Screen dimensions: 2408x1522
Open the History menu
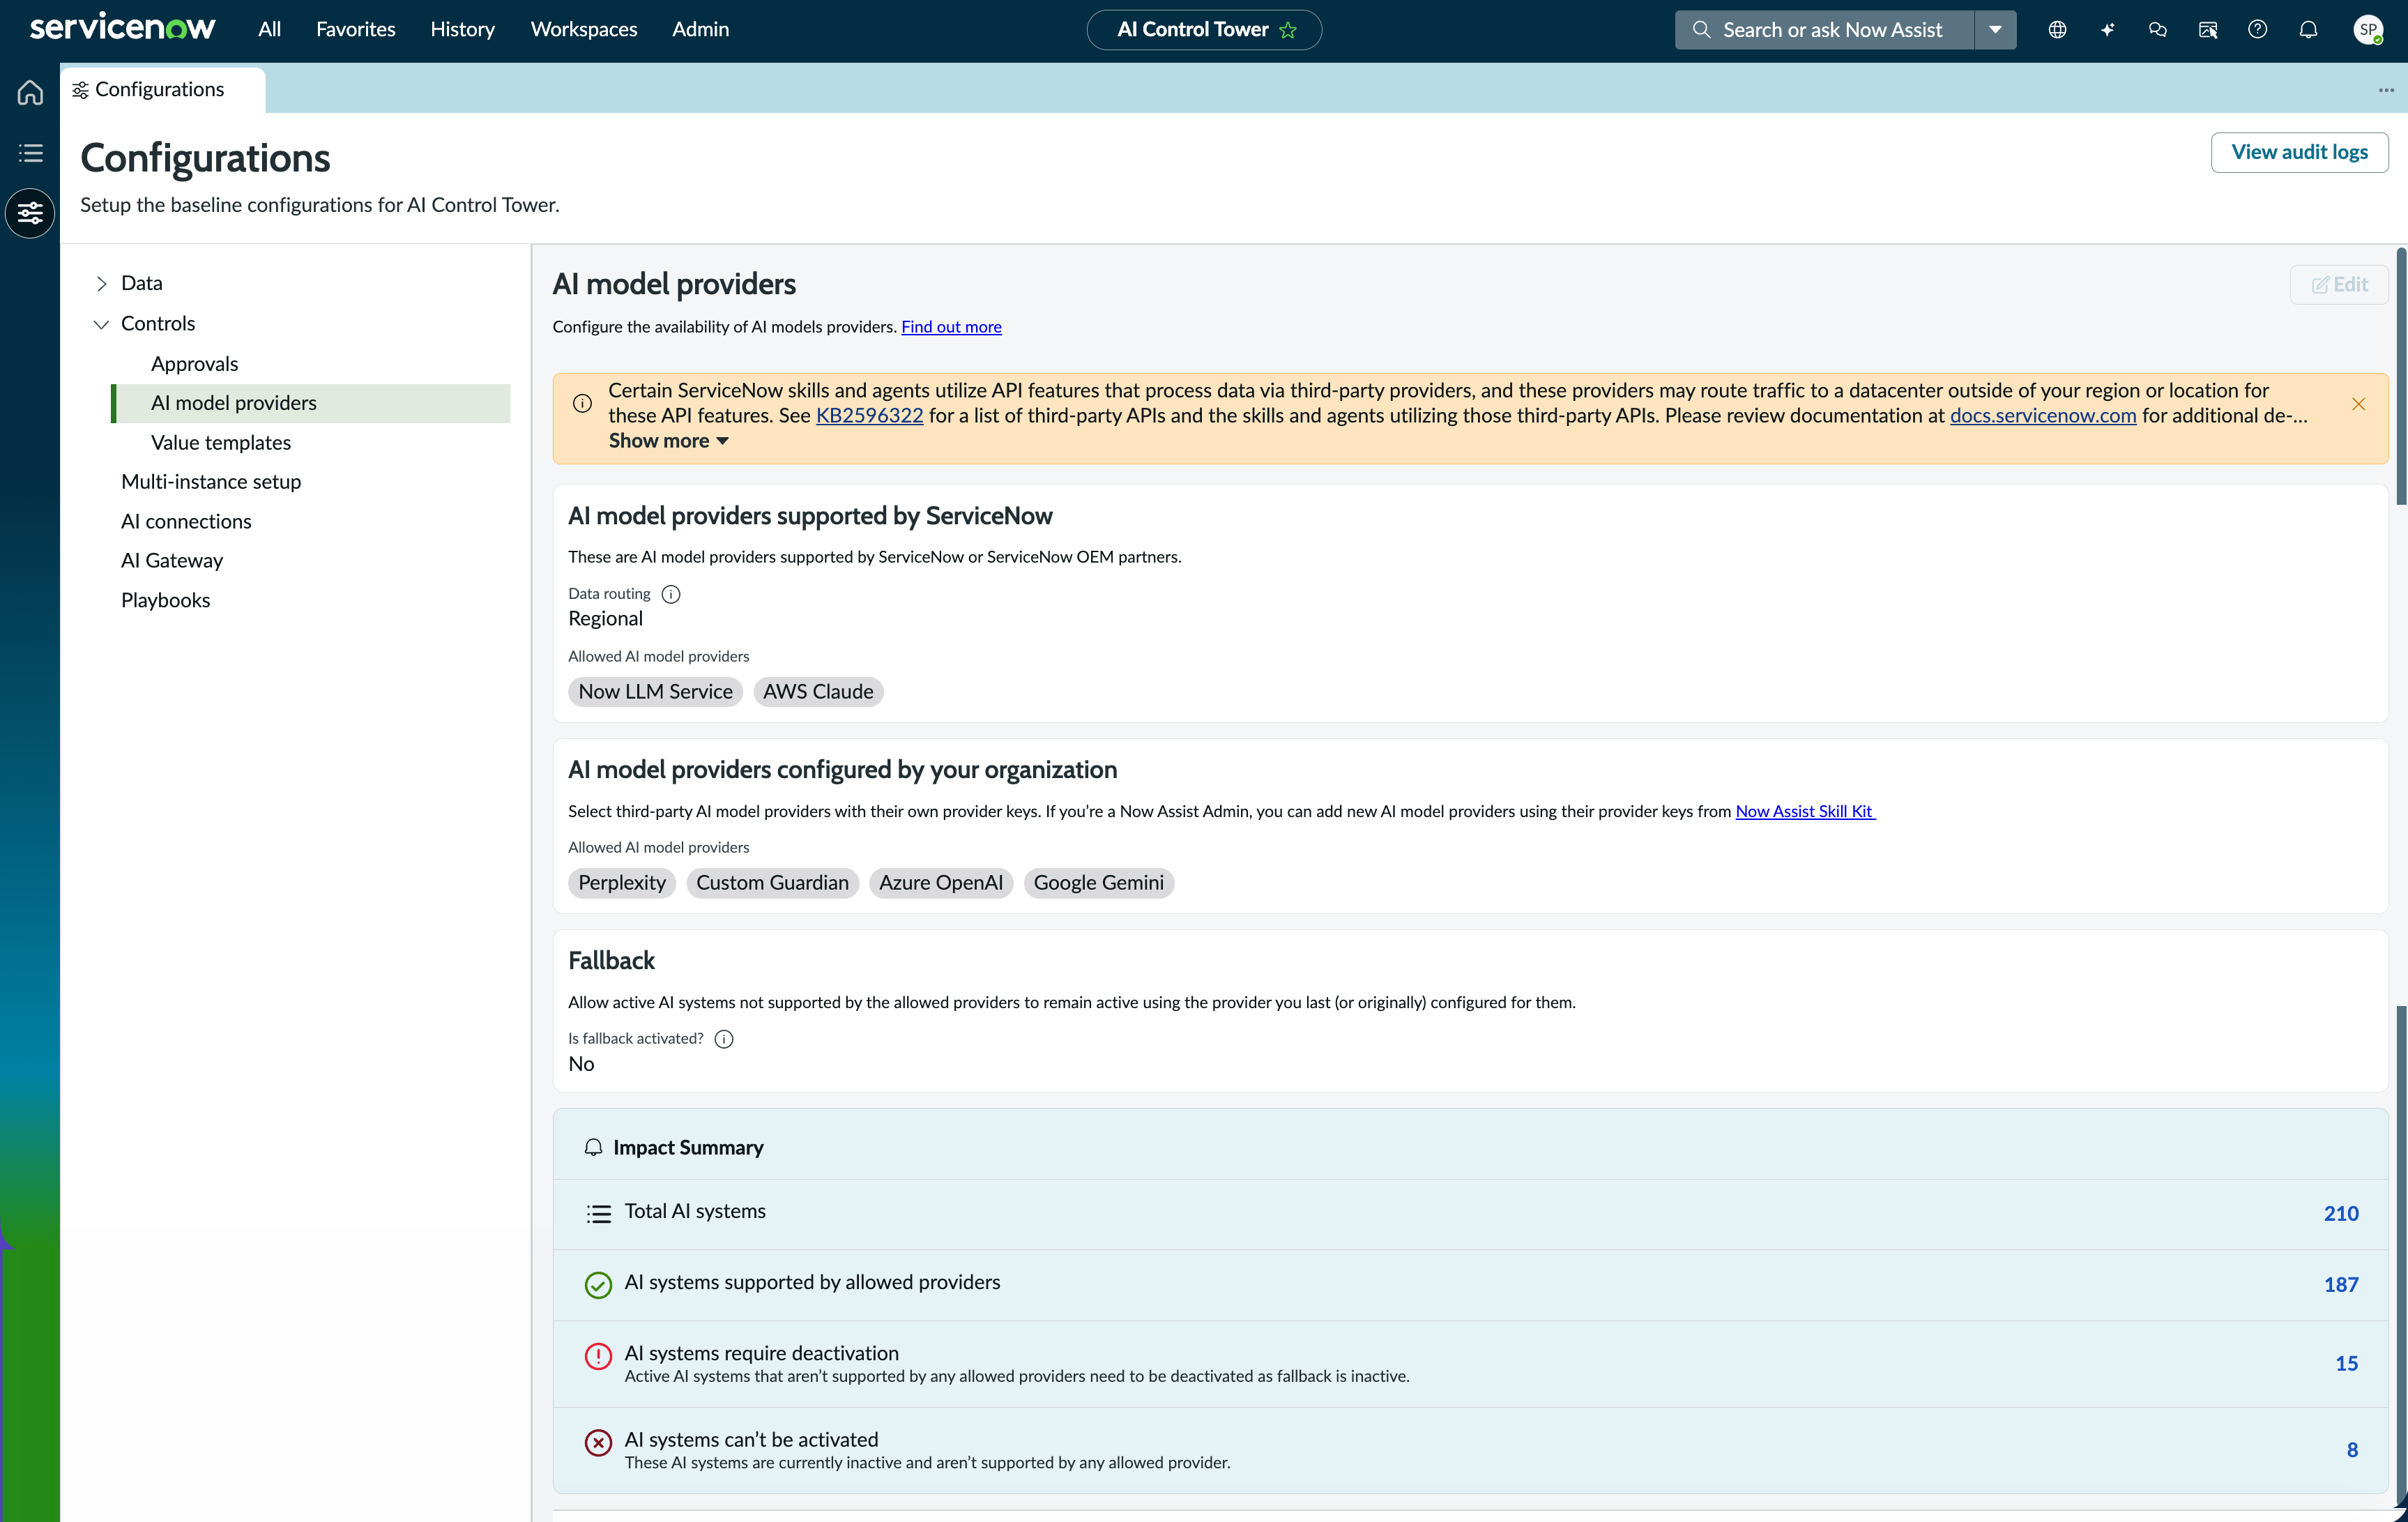click(x=462, y=29)
